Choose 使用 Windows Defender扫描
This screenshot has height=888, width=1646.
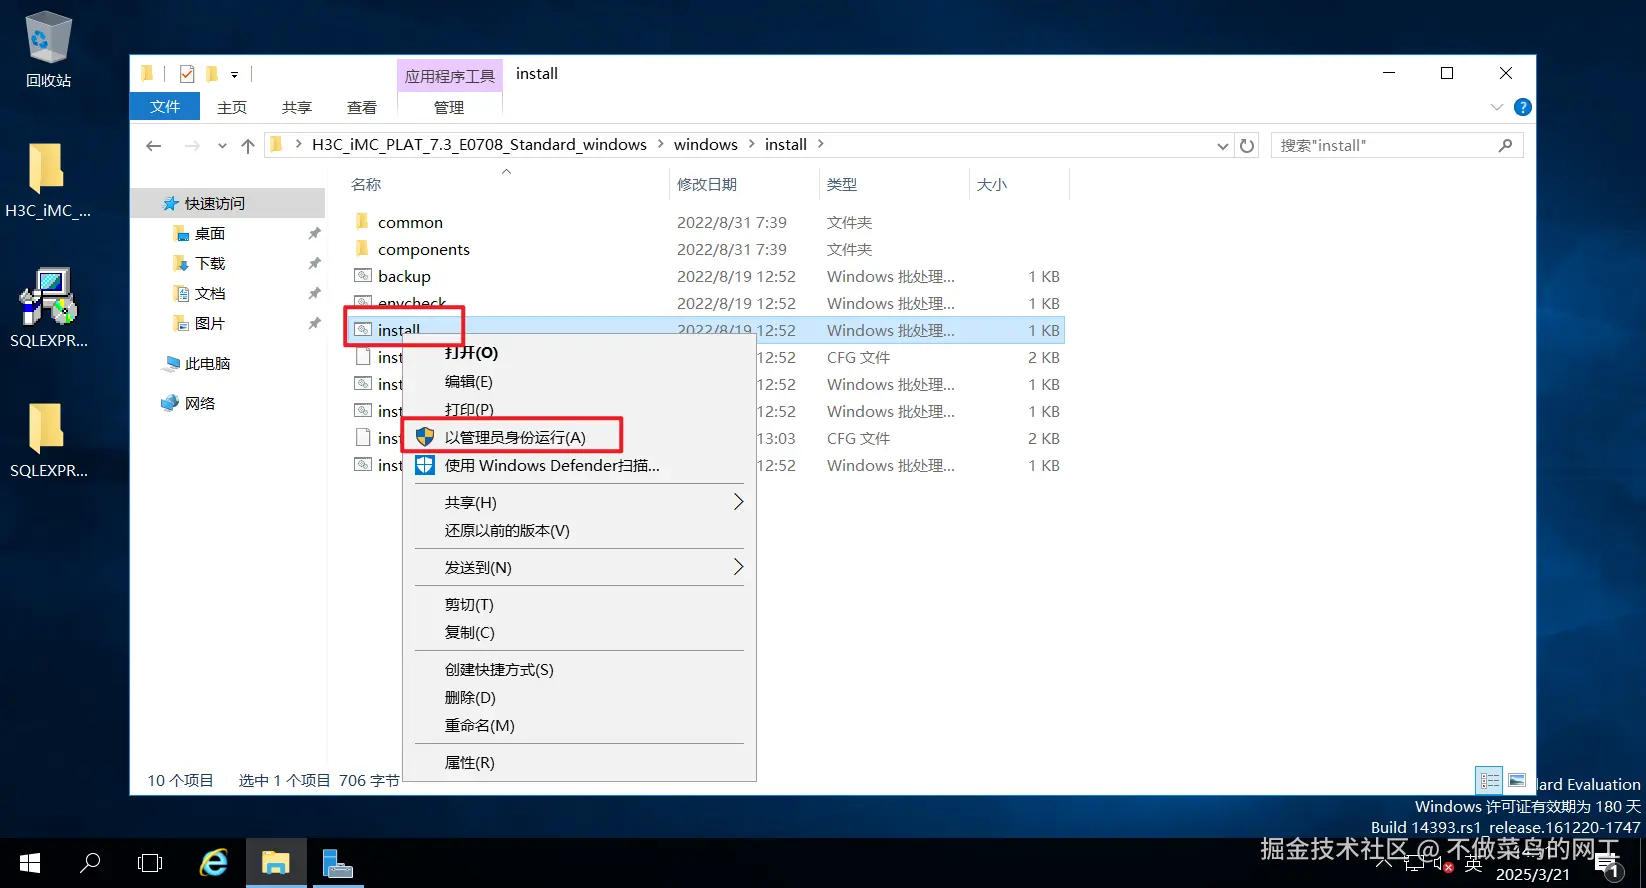(579, 465)
